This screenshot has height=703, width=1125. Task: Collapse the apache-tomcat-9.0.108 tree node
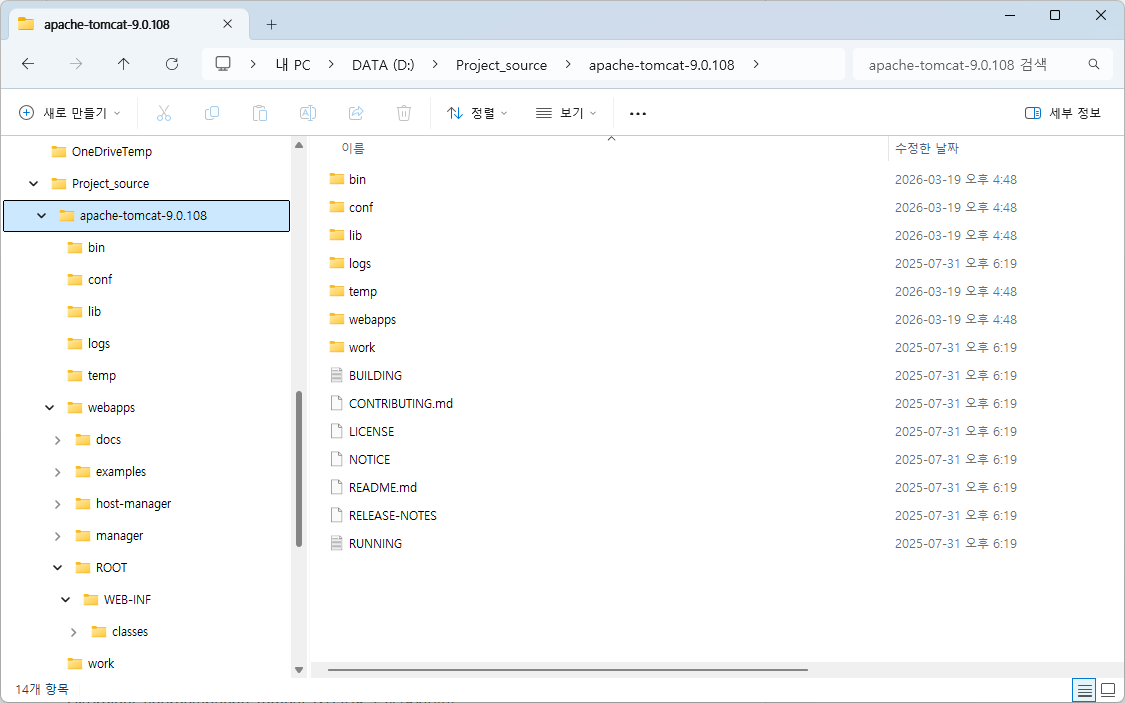(42, 215)
